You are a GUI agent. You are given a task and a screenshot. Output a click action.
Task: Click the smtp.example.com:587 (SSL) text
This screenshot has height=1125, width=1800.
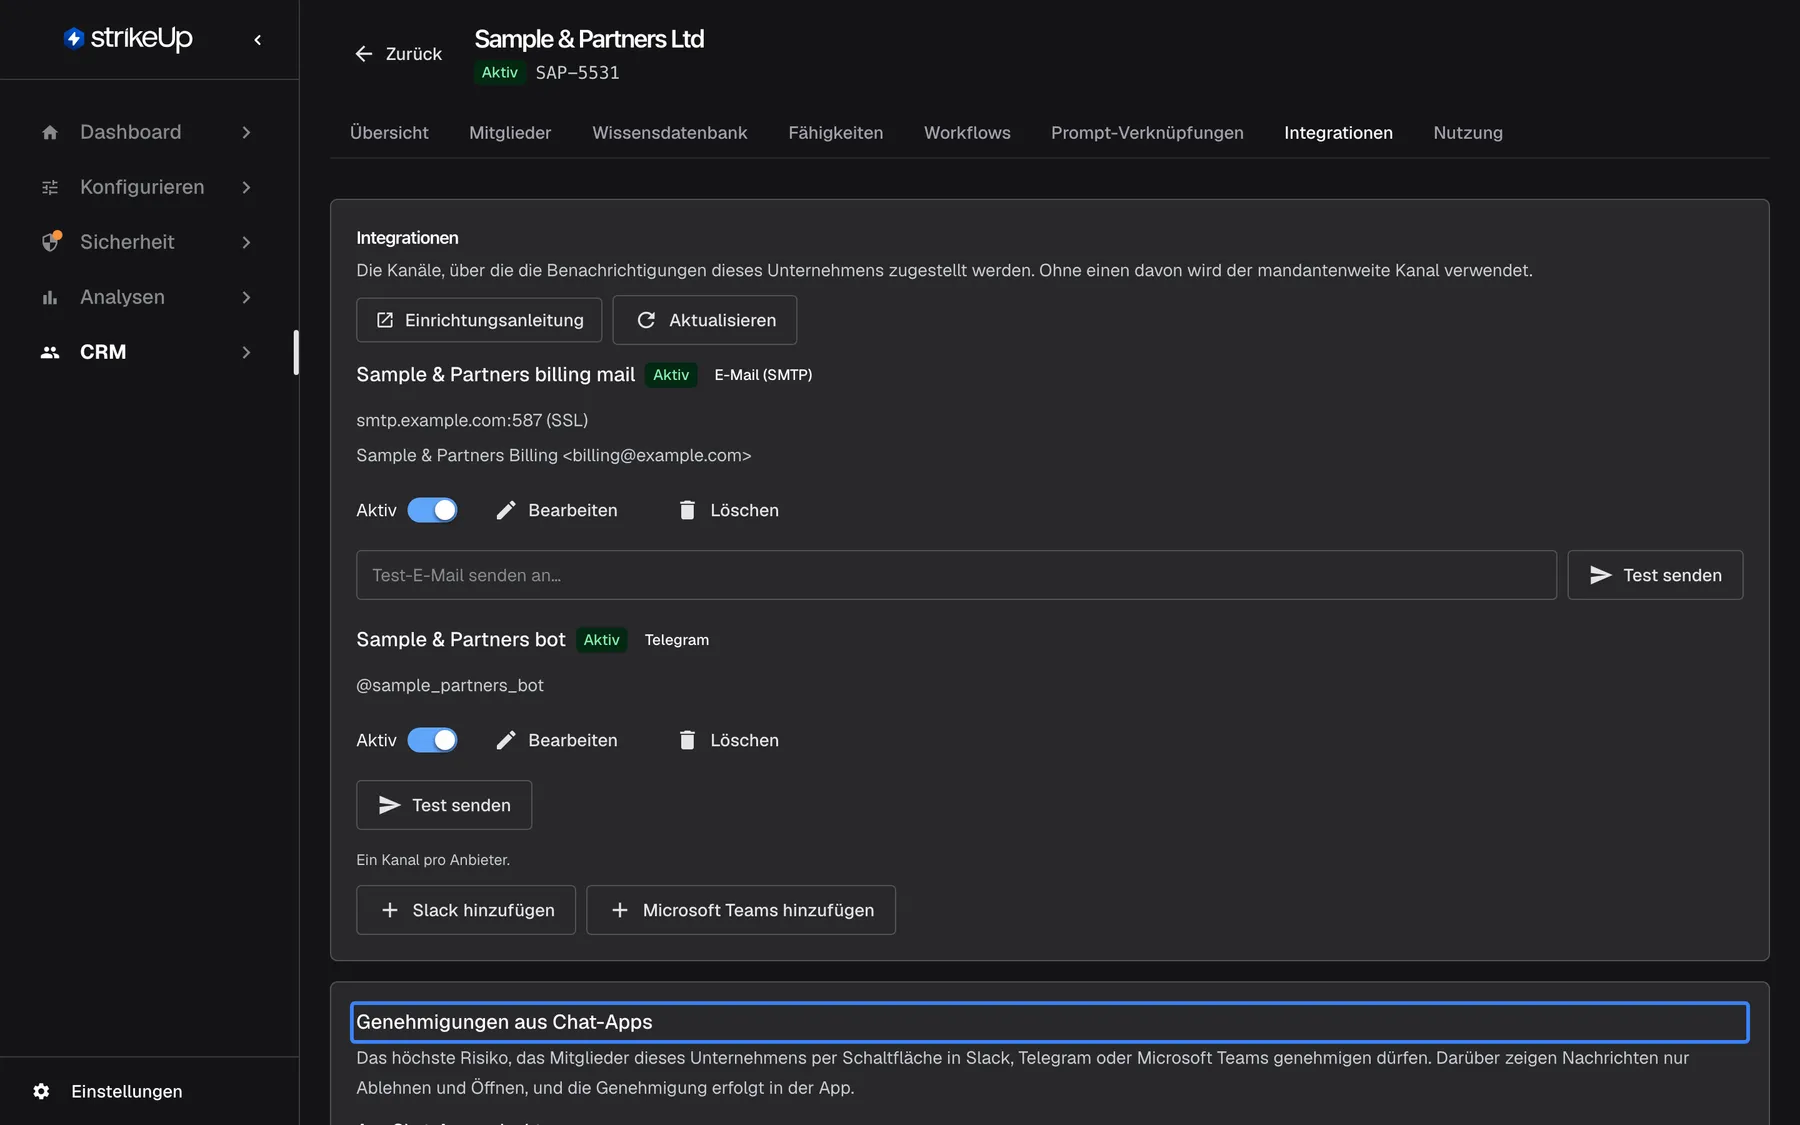pos(472,420)
